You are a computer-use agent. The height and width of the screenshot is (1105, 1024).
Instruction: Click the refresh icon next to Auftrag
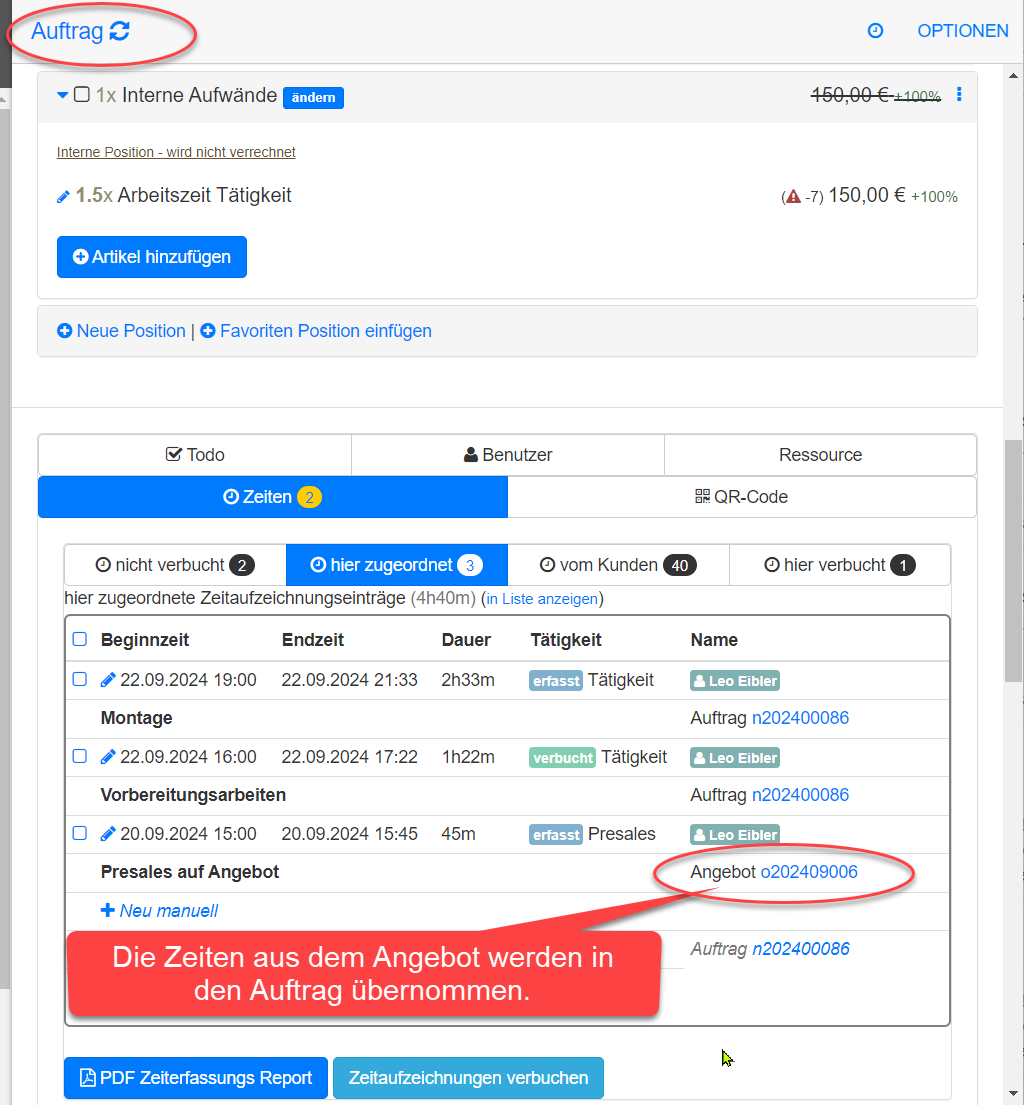(x=120, y=31)
